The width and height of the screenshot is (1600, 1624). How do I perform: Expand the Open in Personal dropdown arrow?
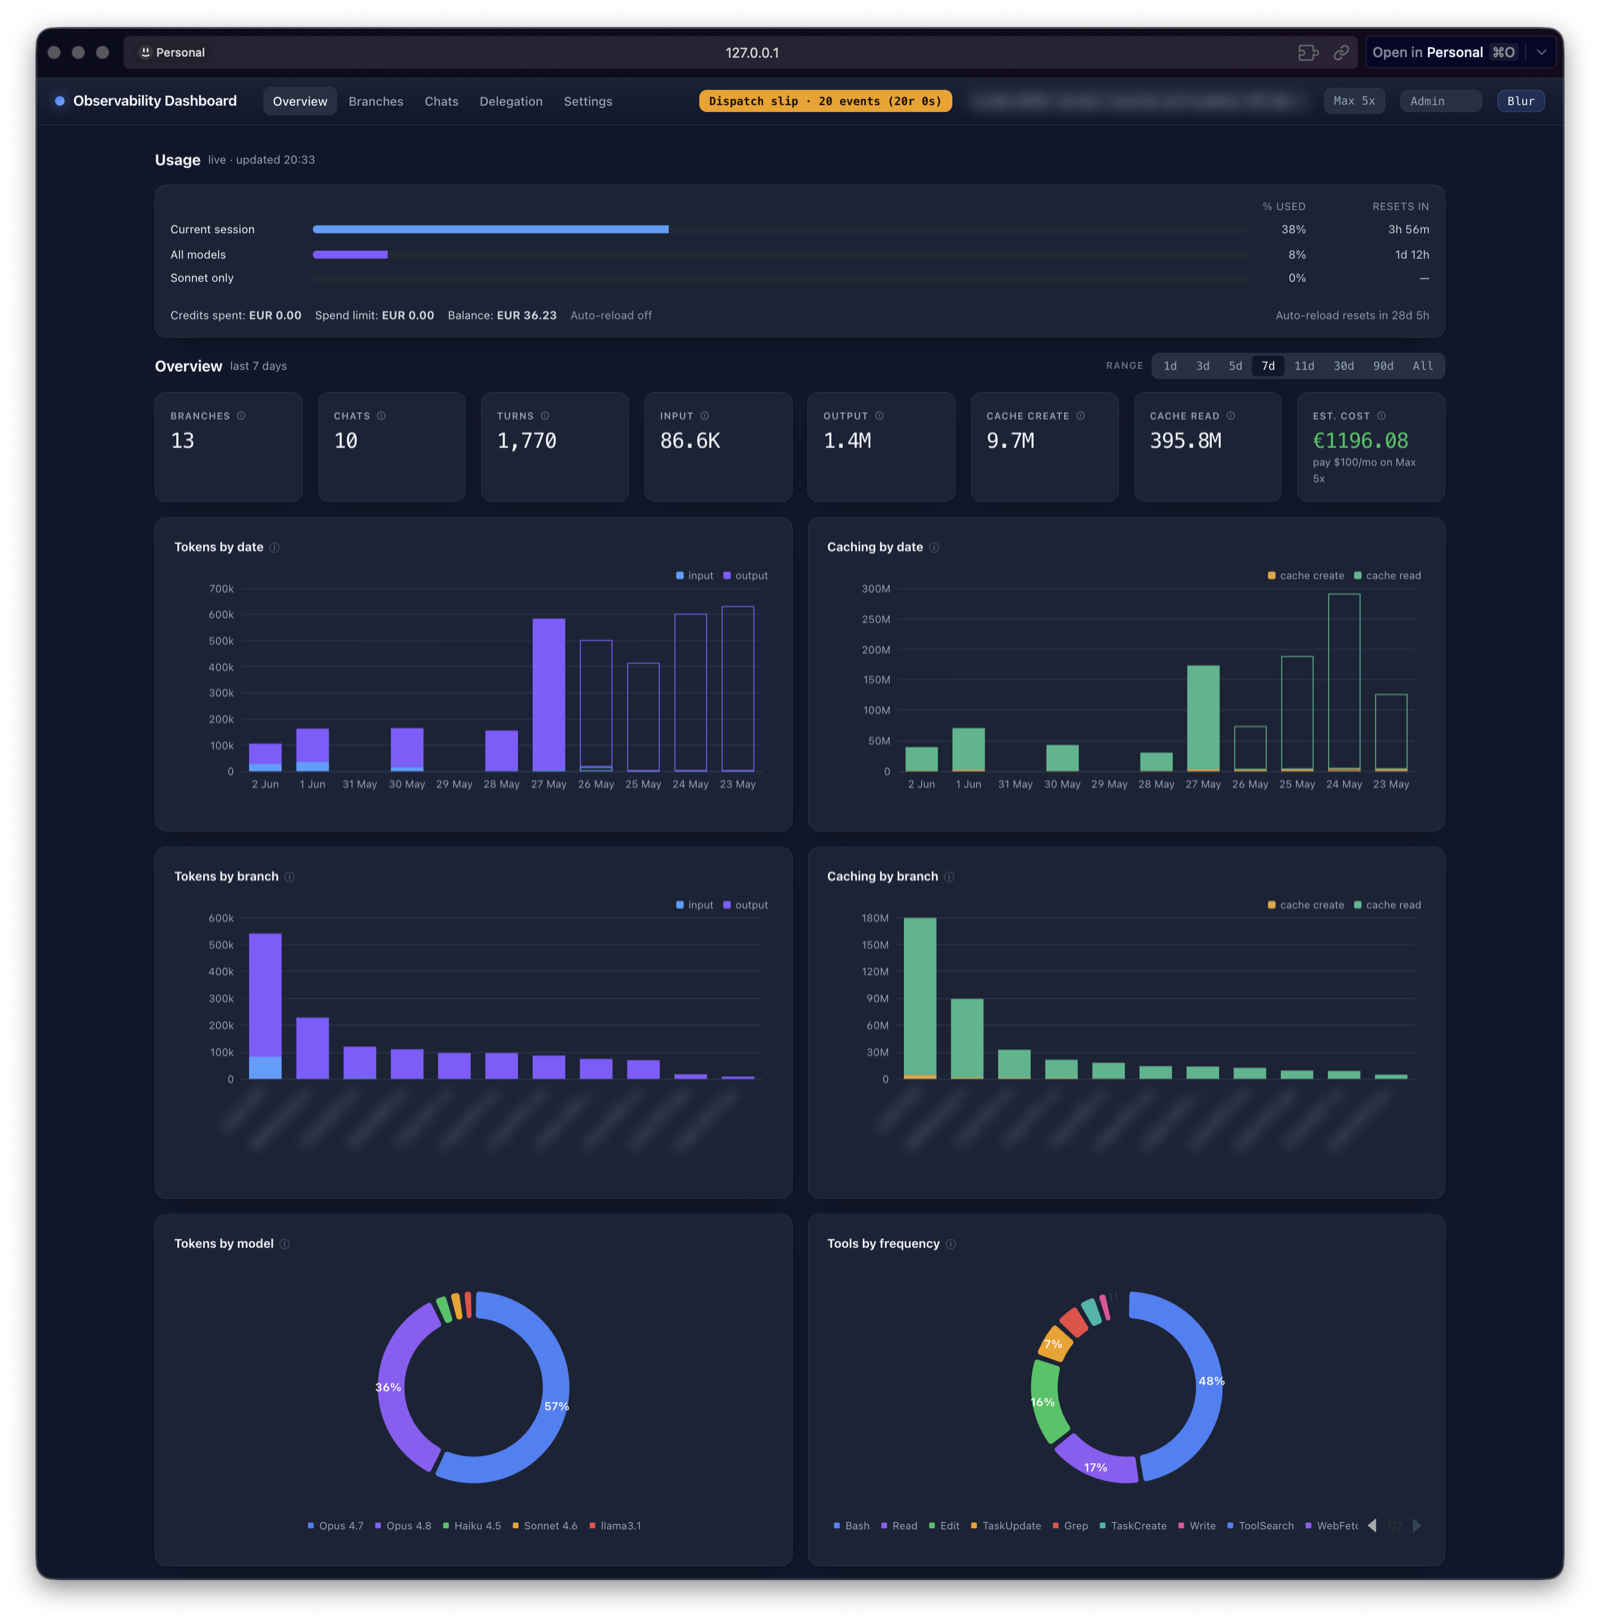click(x=1541, y=52)
